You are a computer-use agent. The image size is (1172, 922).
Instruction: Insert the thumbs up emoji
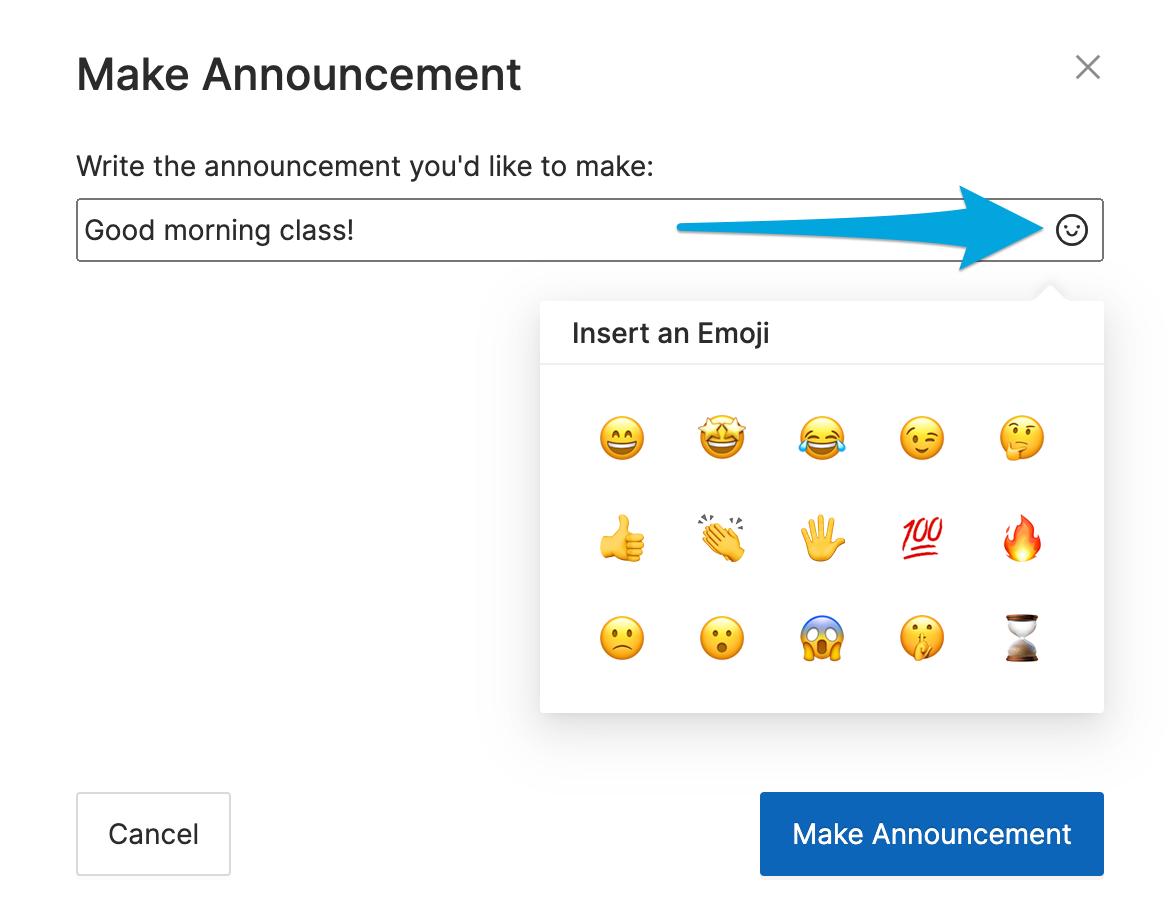pyautogui.click(x=622, y=538)
